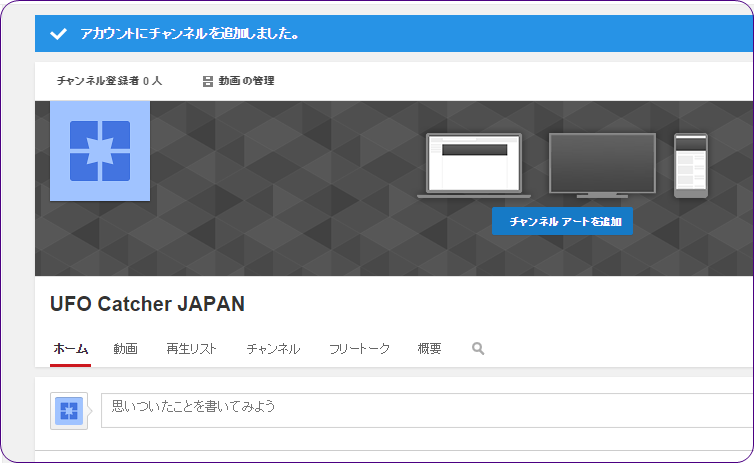The width and height of the screenshot is (754, 463).
Task: Click the laptop preview icon in banner
Action: [474, 166]
